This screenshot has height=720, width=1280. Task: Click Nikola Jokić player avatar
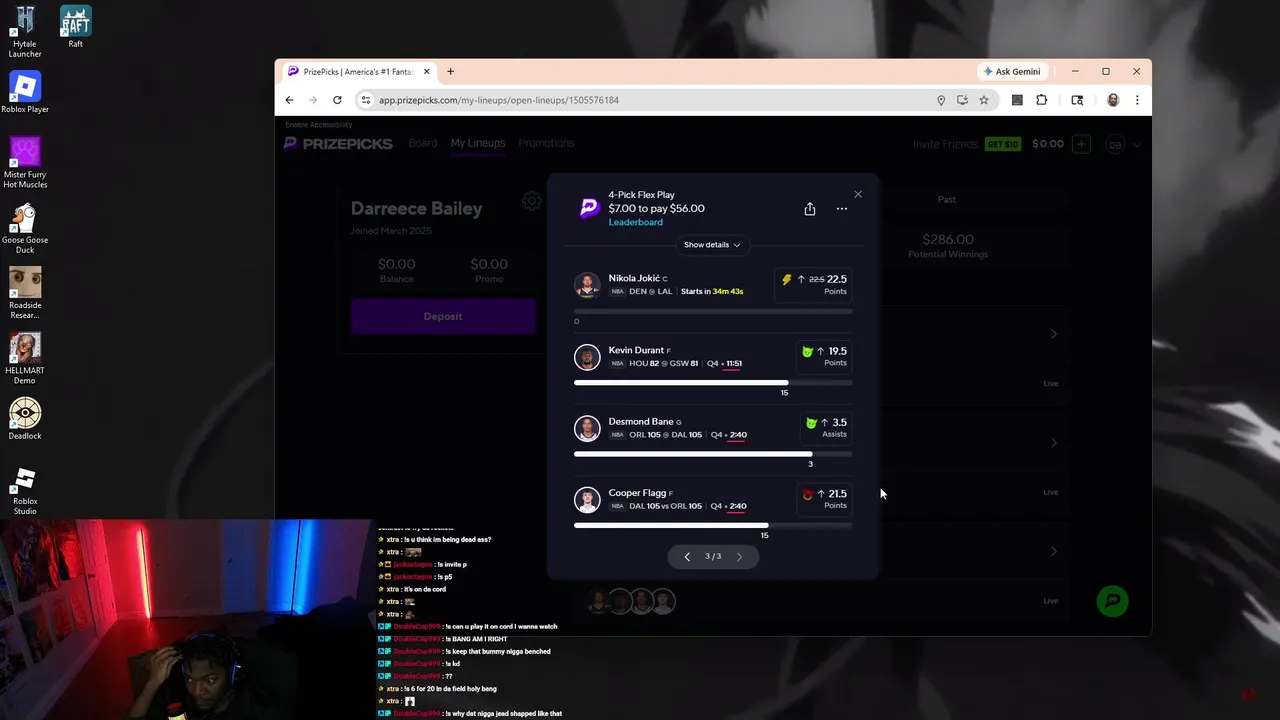[587, 285]
